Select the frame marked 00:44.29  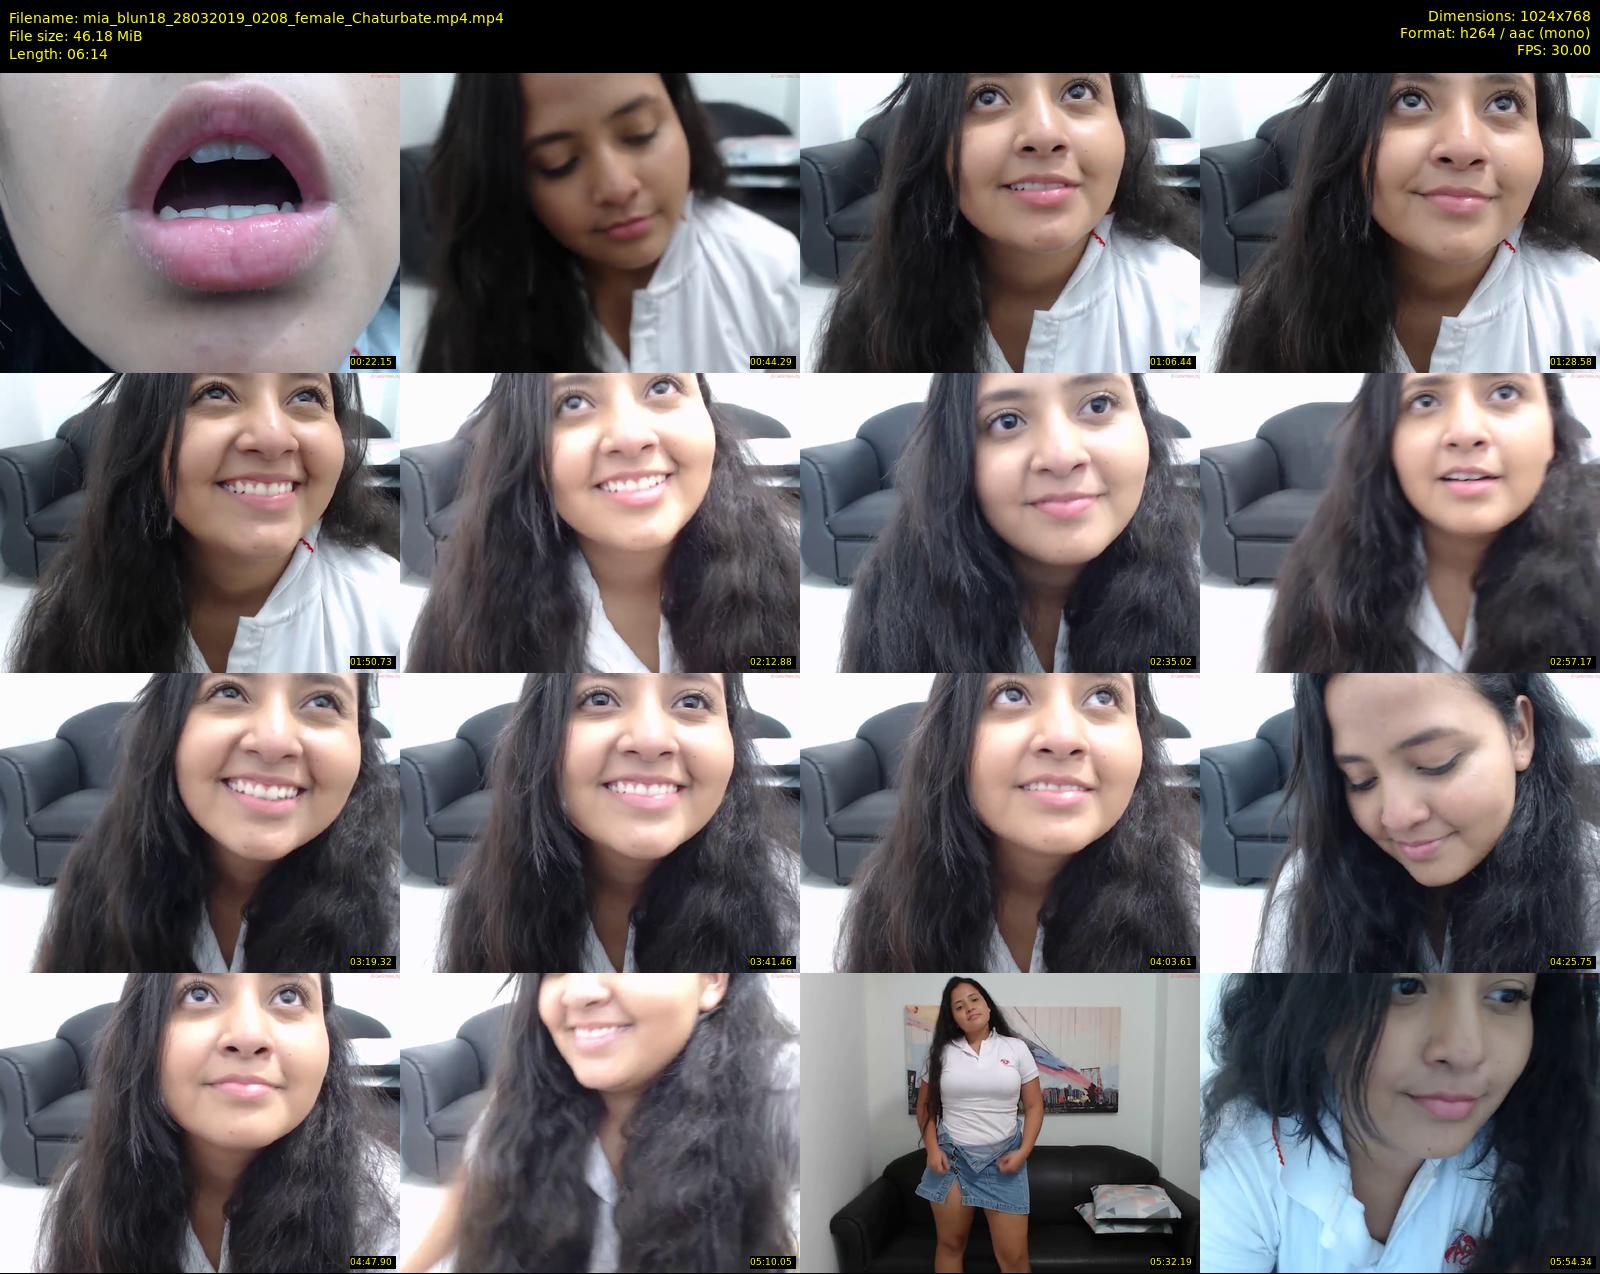pyautogui.click(x=600, y=222)
